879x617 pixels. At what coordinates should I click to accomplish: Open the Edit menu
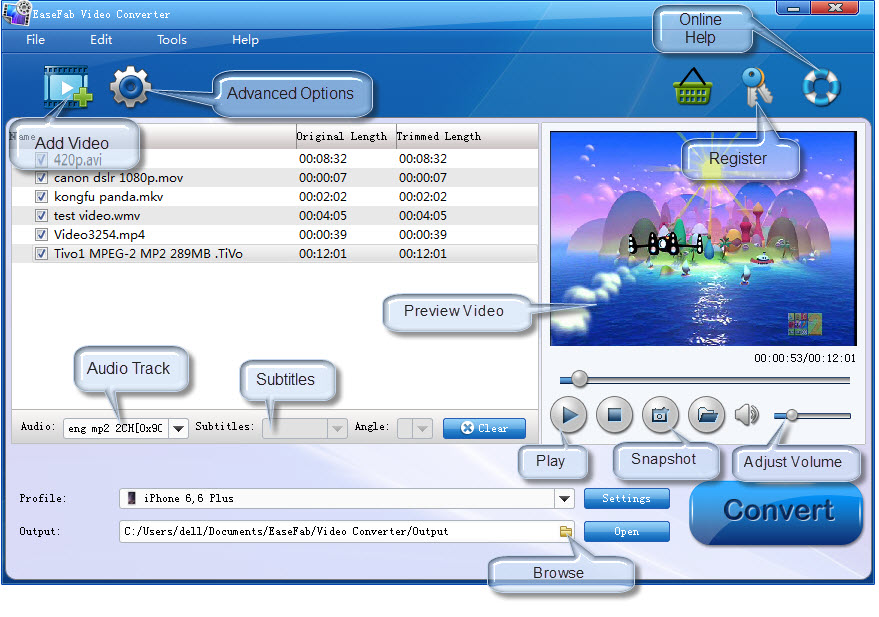pos(101,40)
